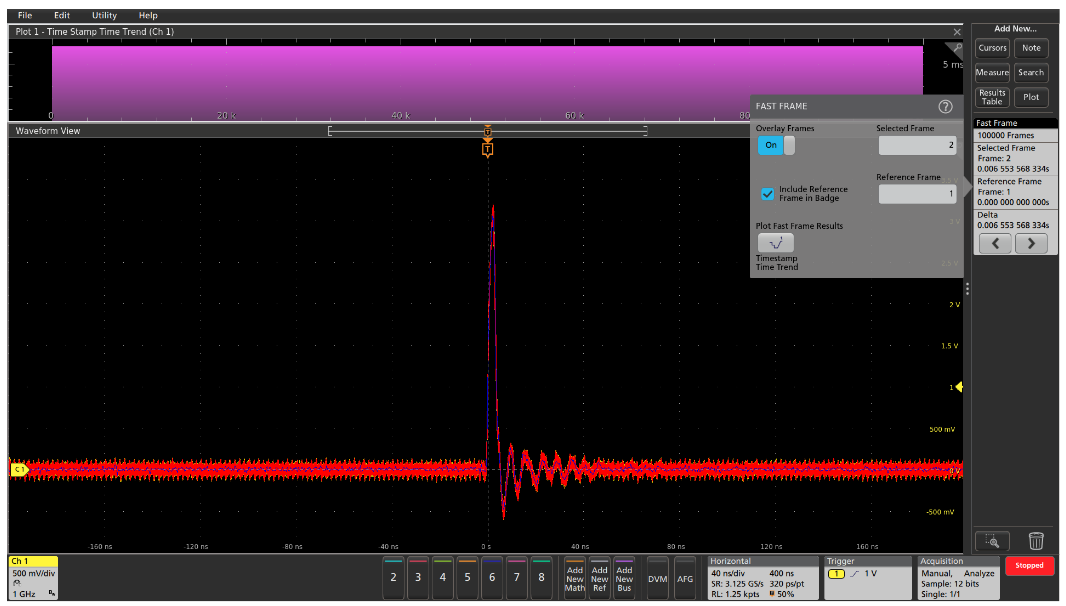Viewport: 1066px width, 606px height.
Task: Click the trash can delete icon
Action: tap(1036, 541)
